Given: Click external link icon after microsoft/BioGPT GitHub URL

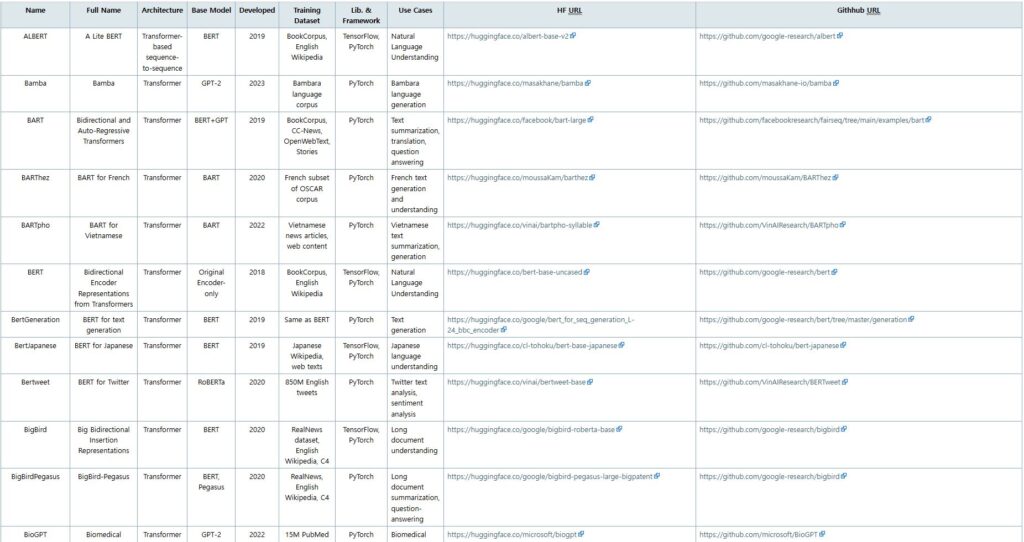Looking at the screenshot, I should pos(822,534).
